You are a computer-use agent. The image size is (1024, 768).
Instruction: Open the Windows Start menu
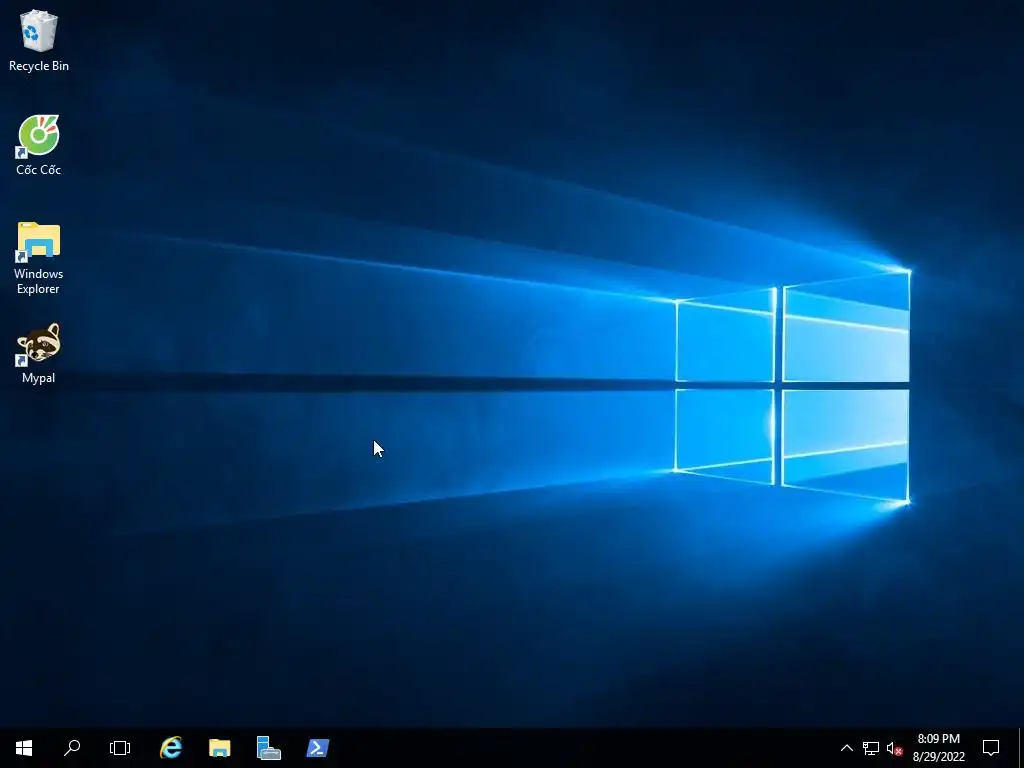[x=24, y=748]
